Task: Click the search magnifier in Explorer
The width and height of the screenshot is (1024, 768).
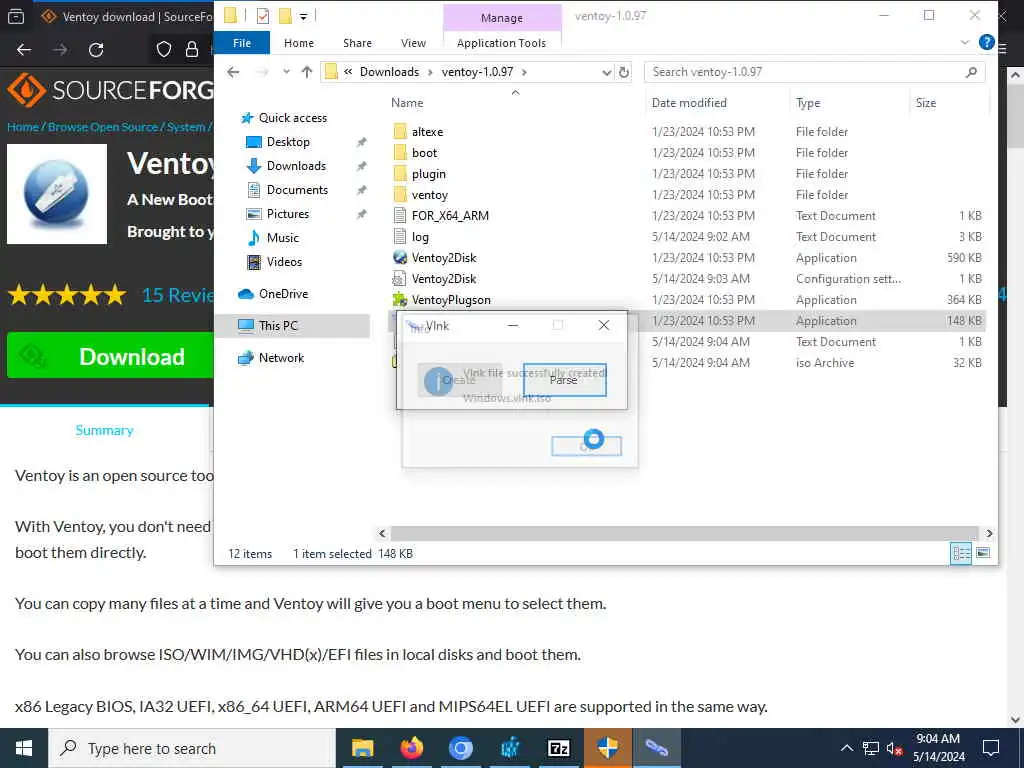Action: (x=971, y=72)
